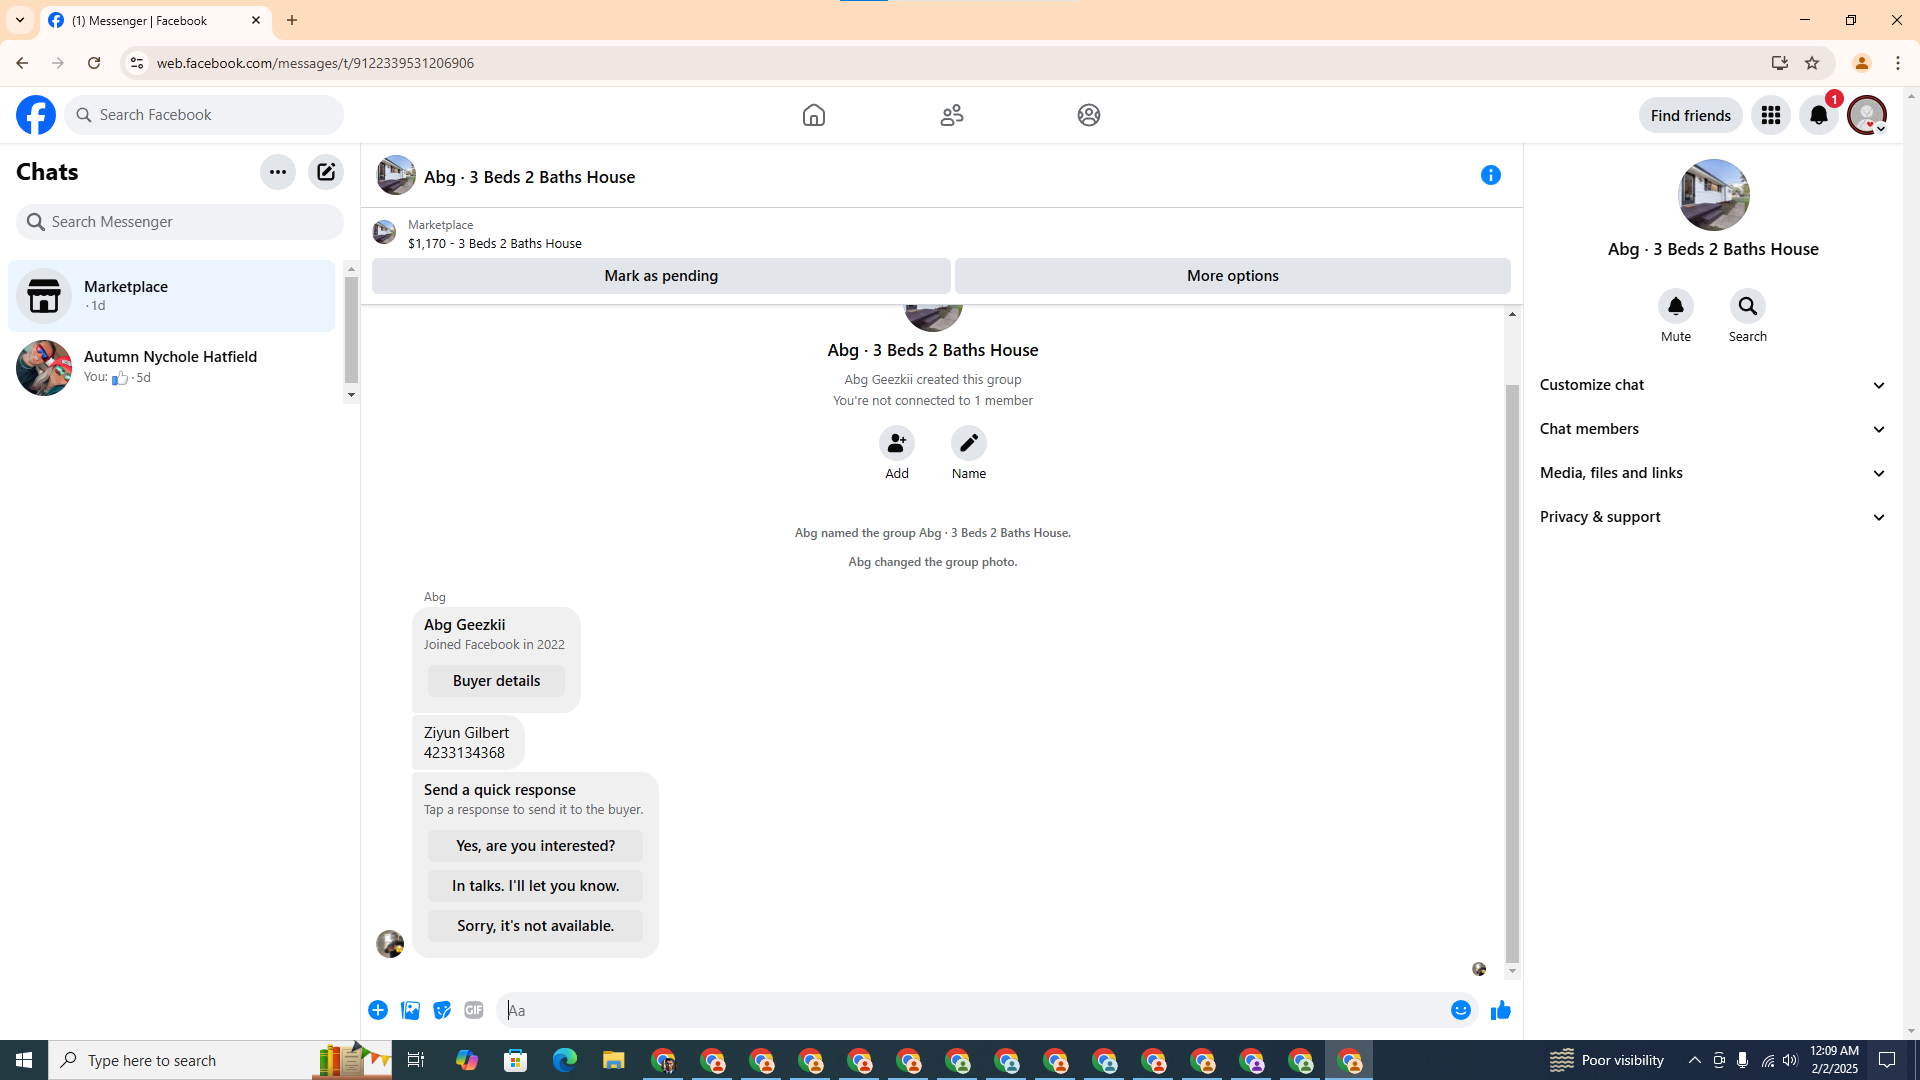This screenshot has height=1080, width=1920.
Task: Open notifications bell icon
Action: tap(1818, 116)
